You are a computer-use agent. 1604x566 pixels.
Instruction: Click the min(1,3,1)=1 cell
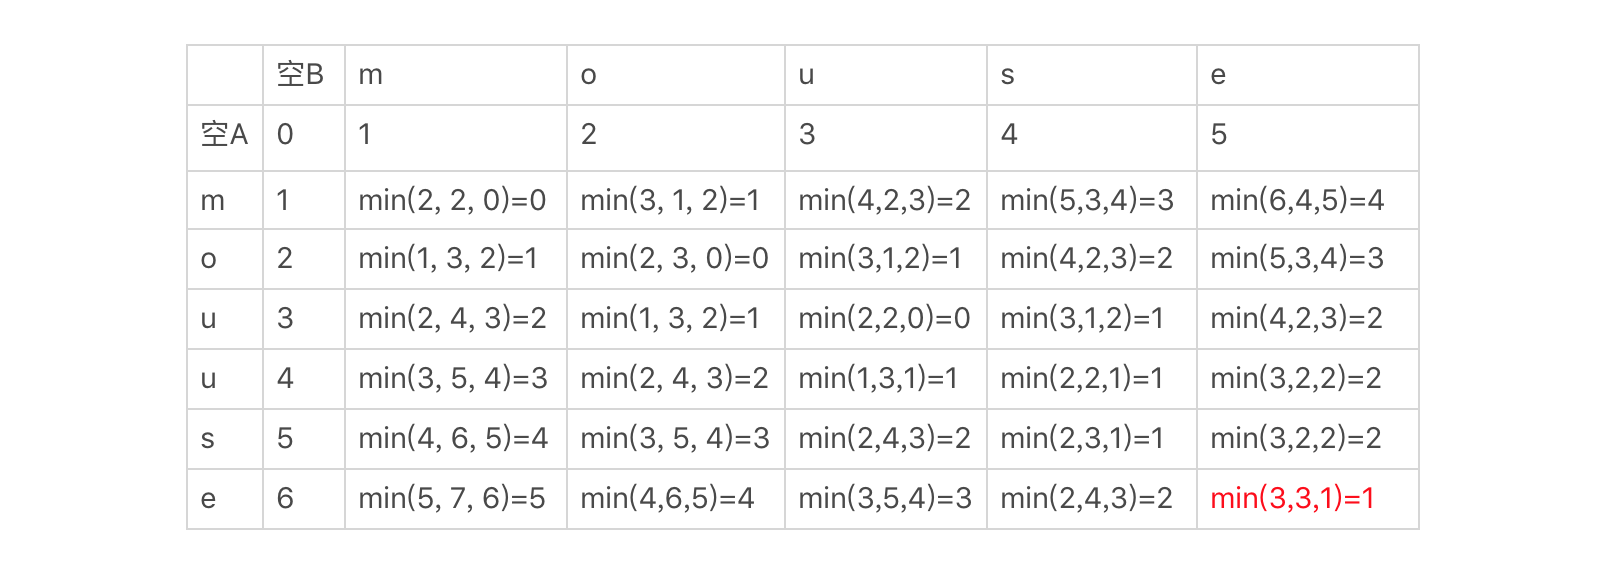(878, 378)
